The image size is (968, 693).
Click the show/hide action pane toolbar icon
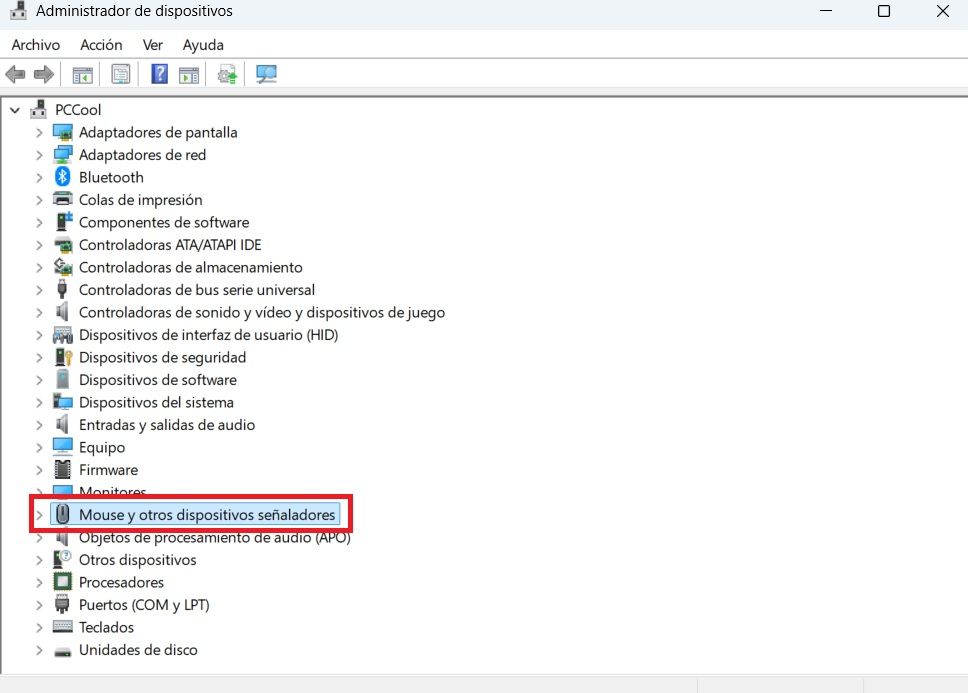coord(189,75)
